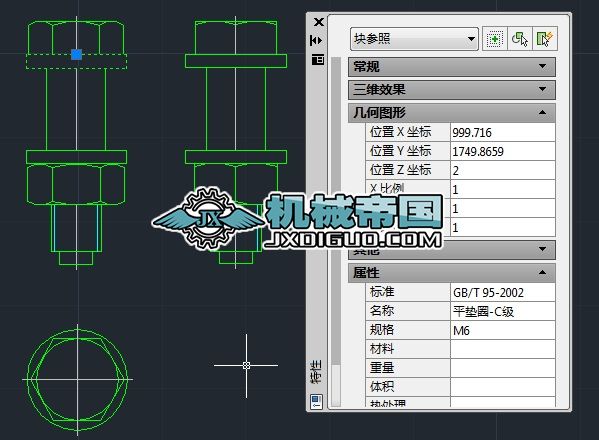Click the small panel icon at sidebar bottom
This screenshot has width=599, height=440.
click(317, 402)
